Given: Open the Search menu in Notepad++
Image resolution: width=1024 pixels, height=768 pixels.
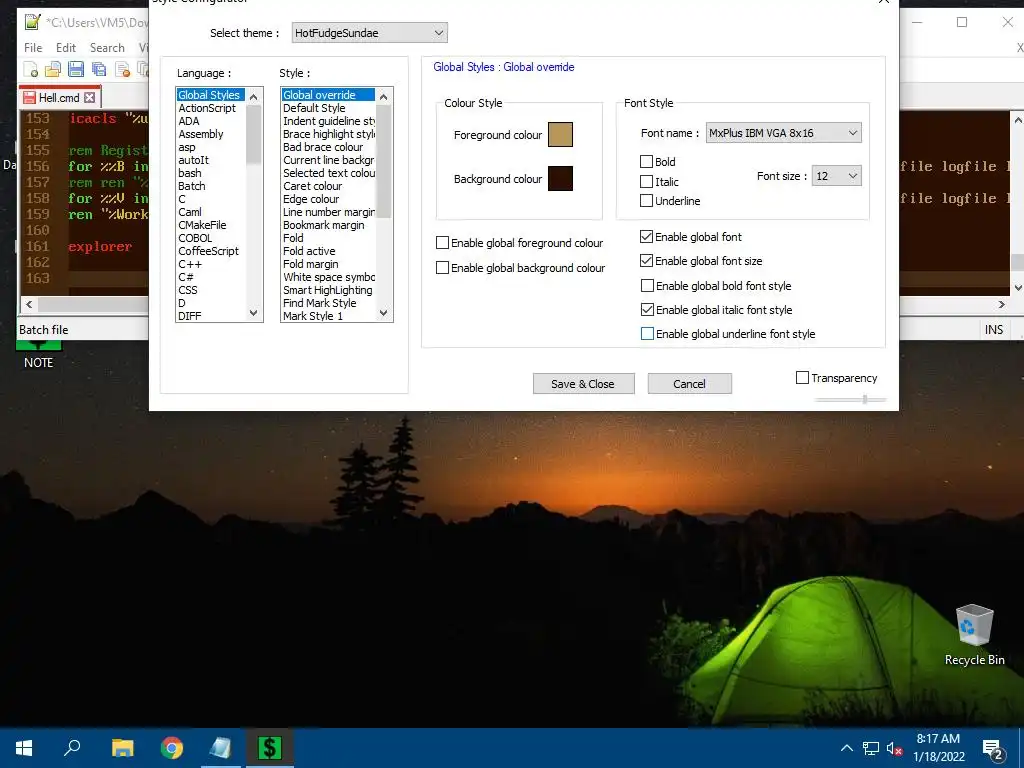Looking at the screenshot, I should pos(107,48).
